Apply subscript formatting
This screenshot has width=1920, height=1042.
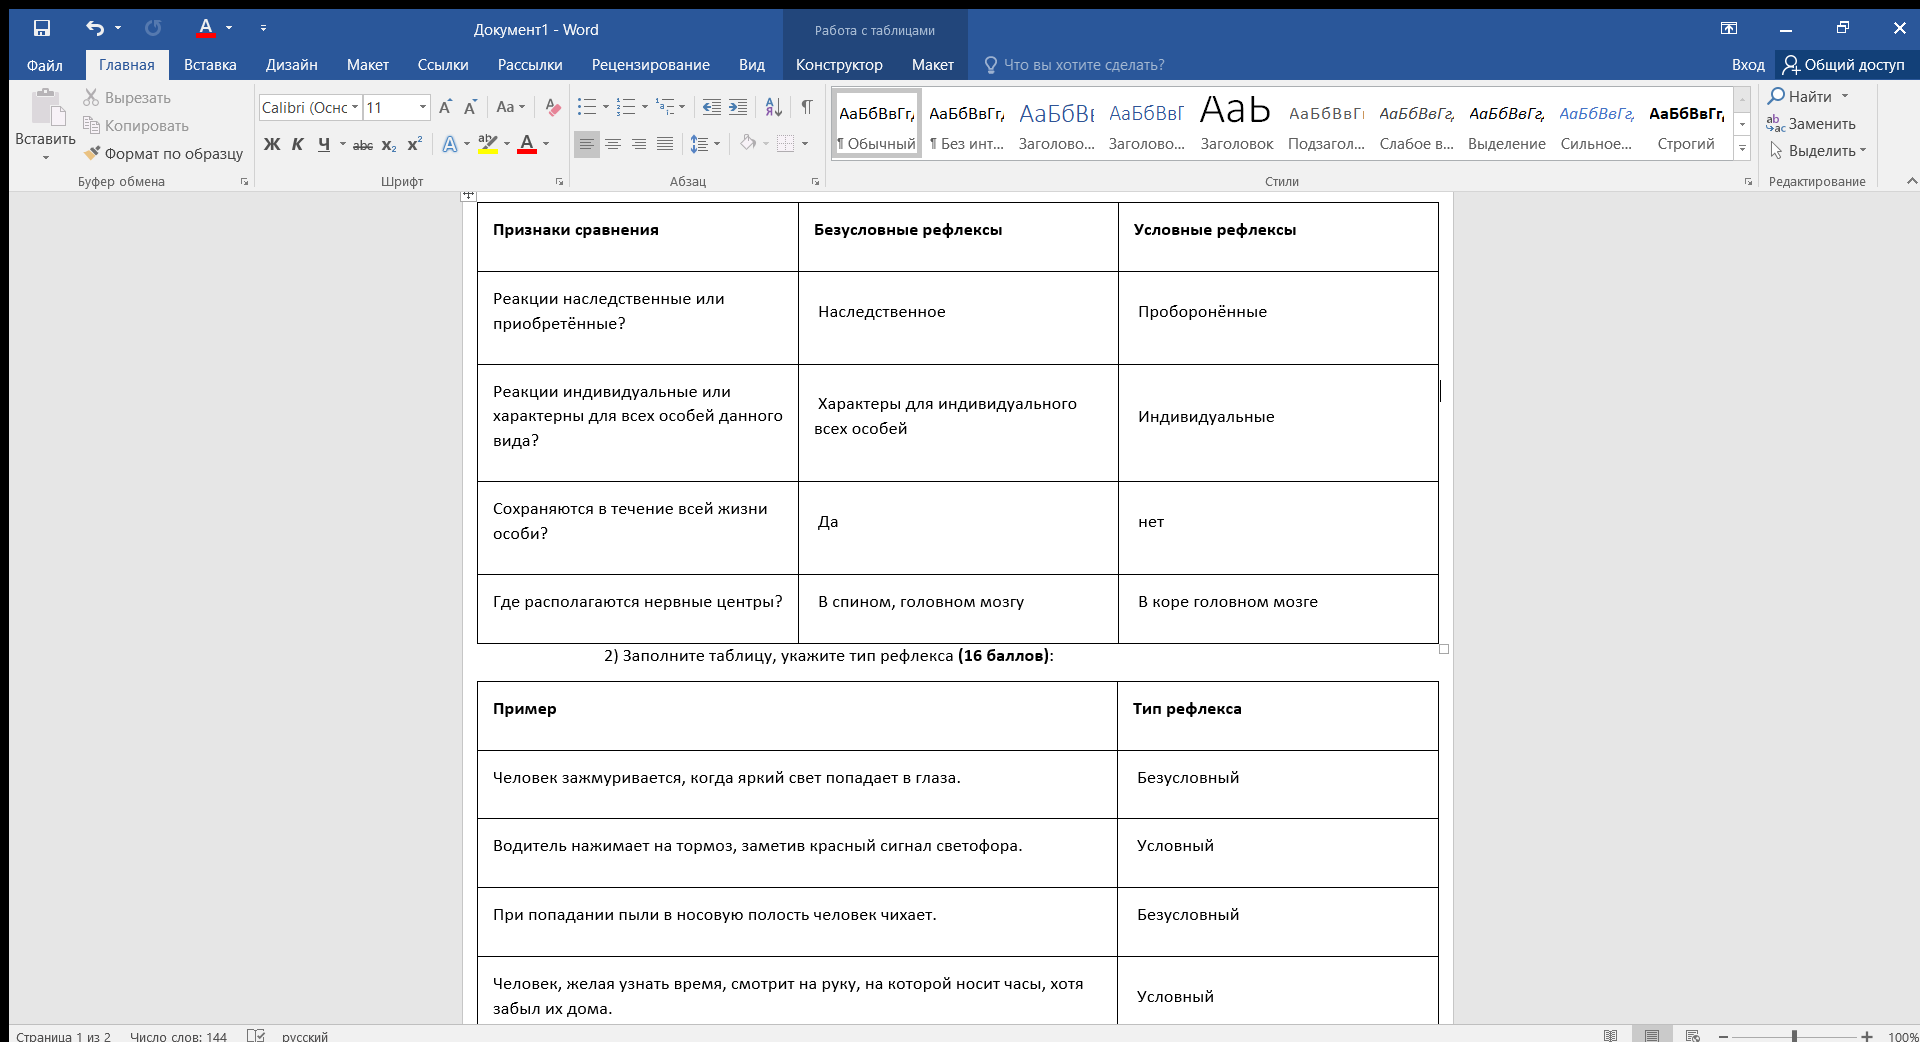pos(389,145)
